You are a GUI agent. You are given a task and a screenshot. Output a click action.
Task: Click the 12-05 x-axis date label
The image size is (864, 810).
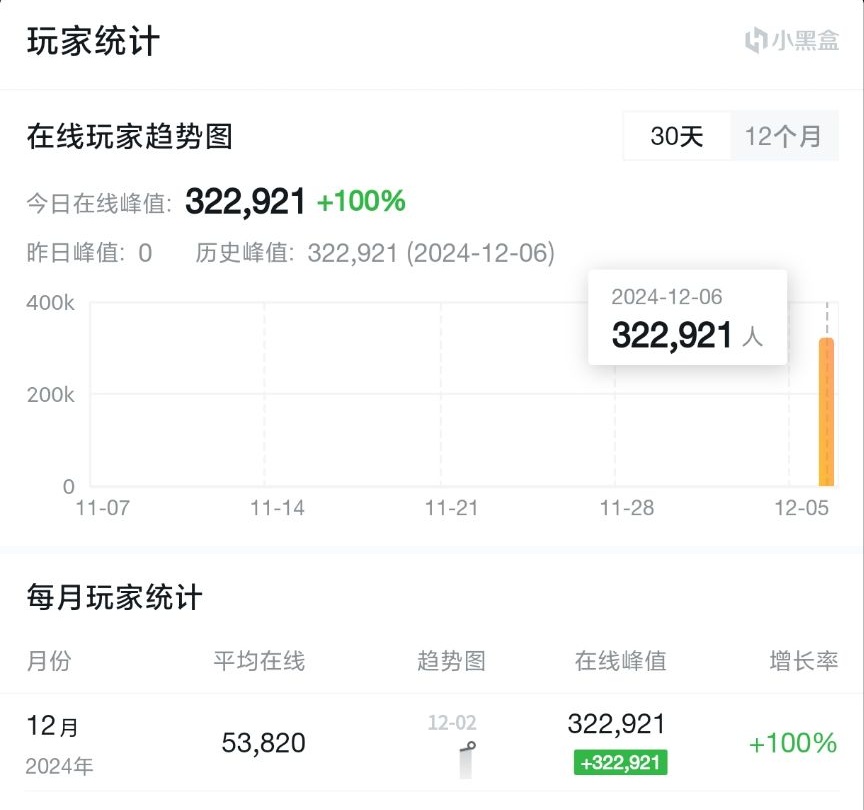click(x=802, y=508)
